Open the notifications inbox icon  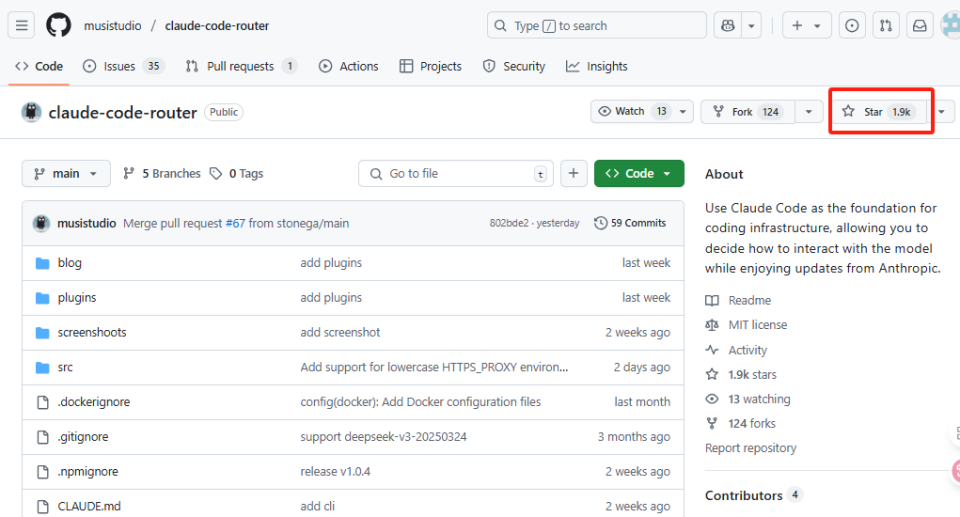919,26
